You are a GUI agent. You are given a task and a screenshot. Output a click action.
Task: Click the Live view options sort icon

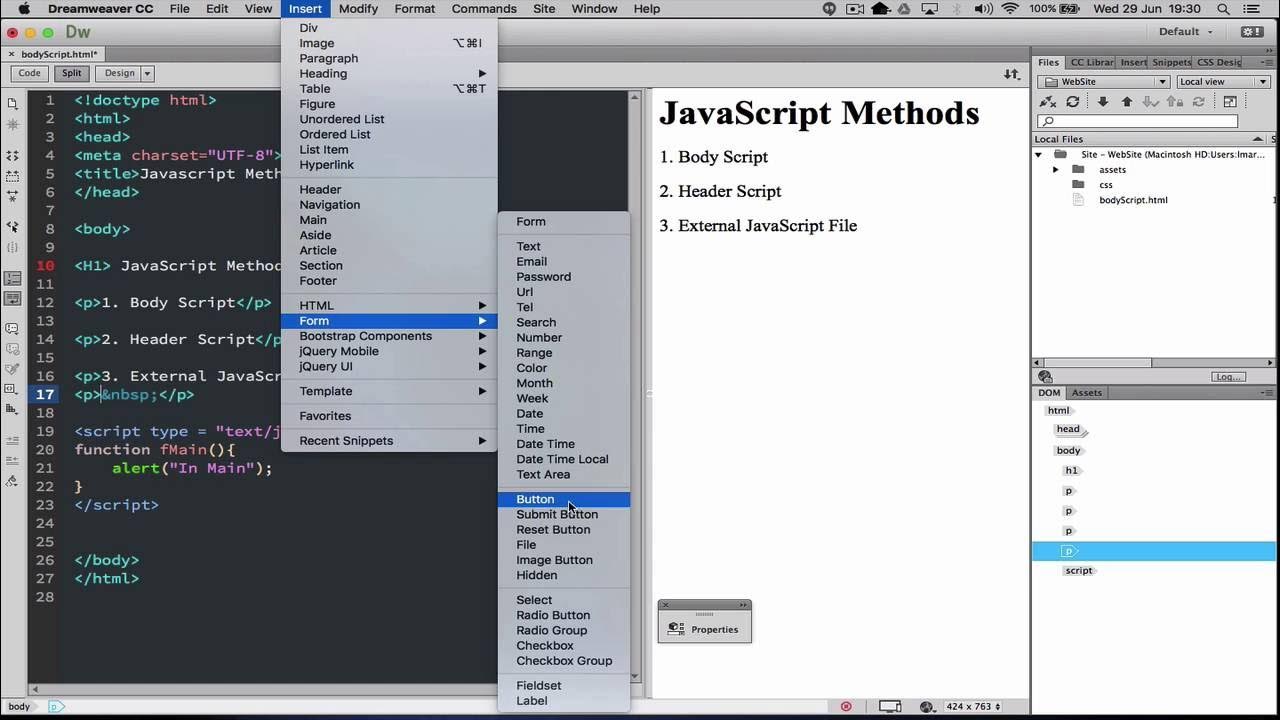point(1012,74)
